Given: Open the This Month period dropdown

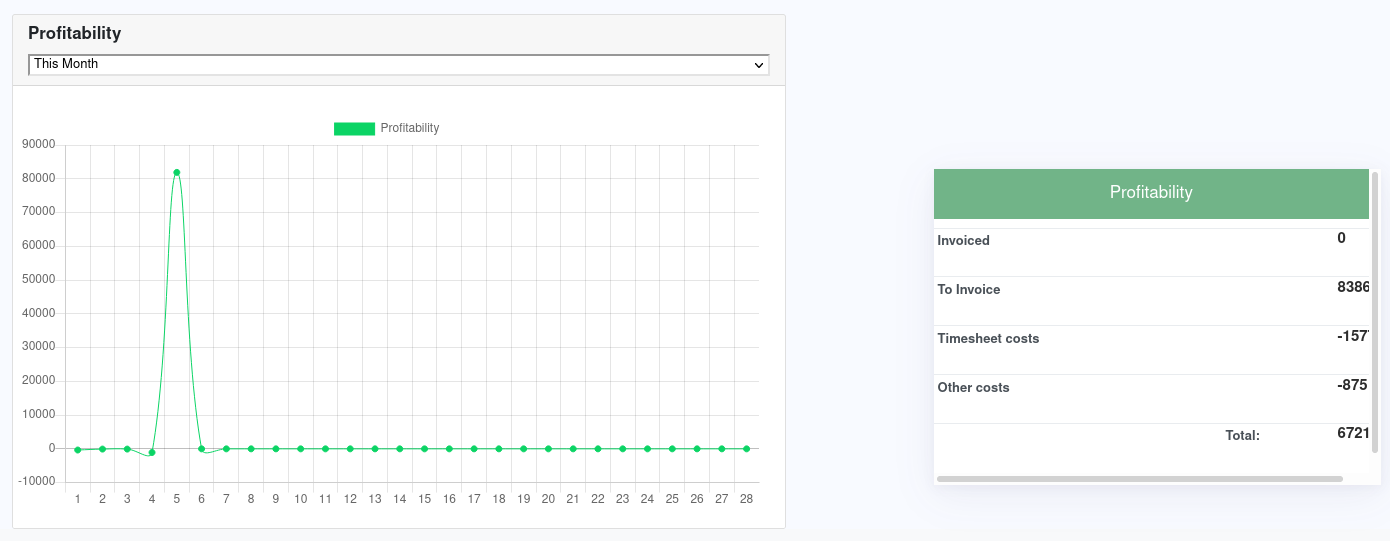Looking at the screenshot, I should [398, 64].
